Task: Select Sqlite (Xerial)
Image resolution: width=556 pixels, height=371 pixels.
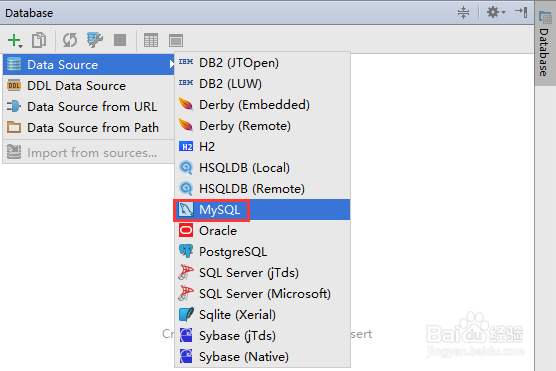Action: click(x=262, y=314)
